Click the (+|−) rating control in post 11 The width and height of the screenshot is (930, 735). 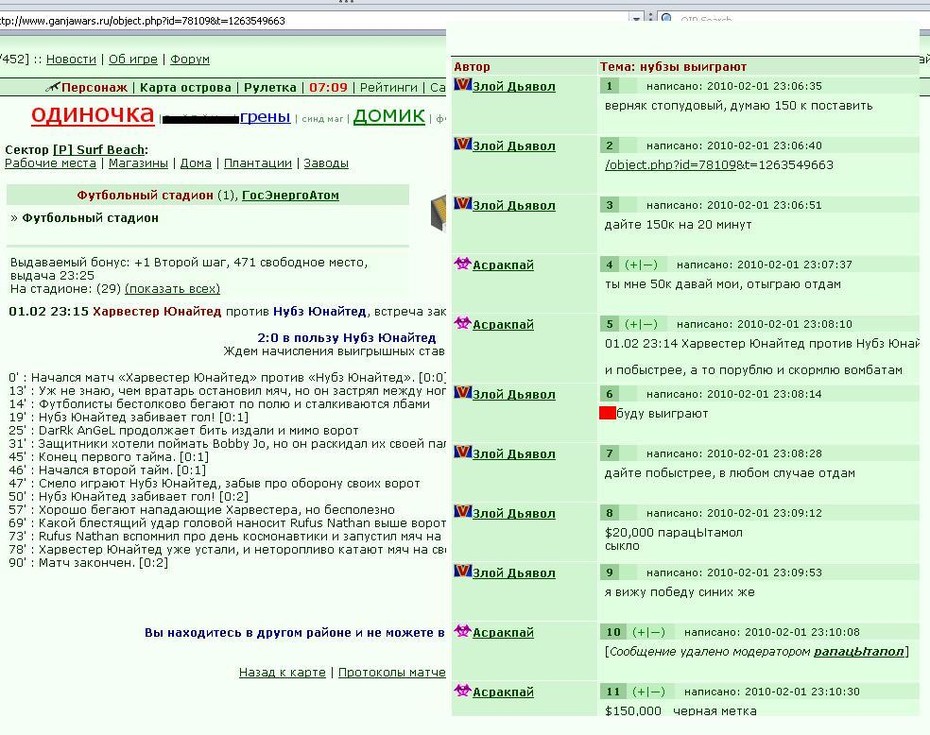click(x=648, y=692)
